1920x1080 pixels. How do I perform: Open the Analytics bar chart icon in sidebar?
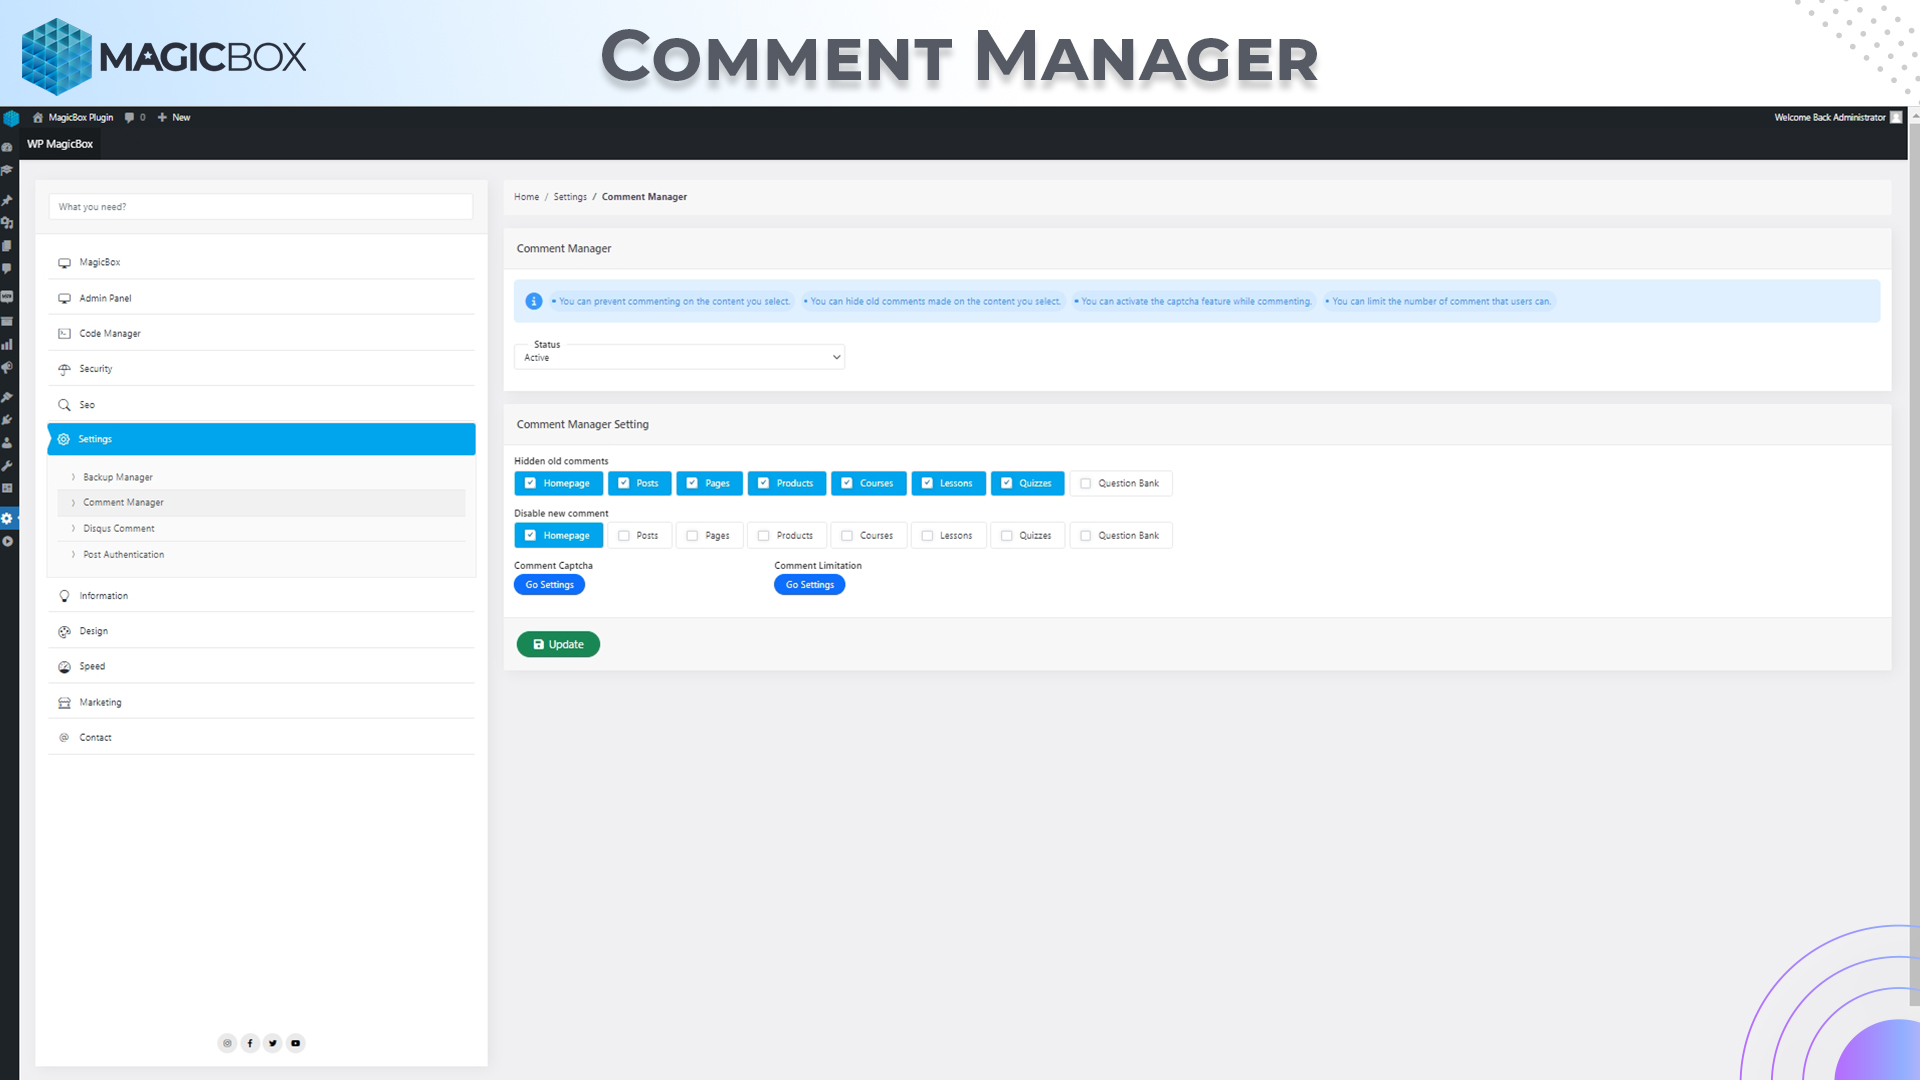click(x=7, y=344)
